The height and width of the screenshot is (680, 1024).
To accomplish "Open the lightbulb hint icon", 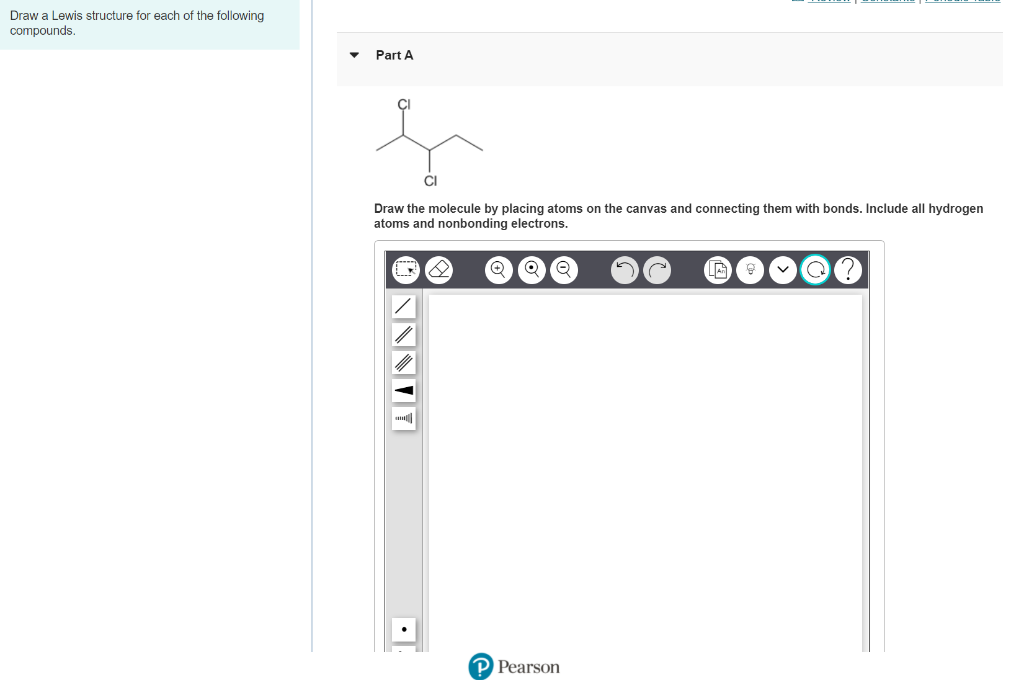I will [x=750, y=270].
